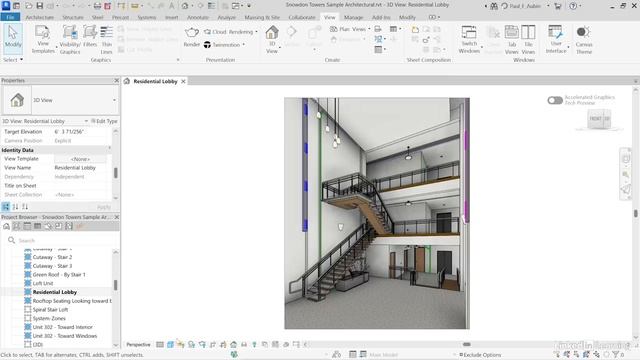Viewport: 640px width, 360px height.
Task: Click the Print icon in quick access toolbar
Action: click(x=97, y=6)
